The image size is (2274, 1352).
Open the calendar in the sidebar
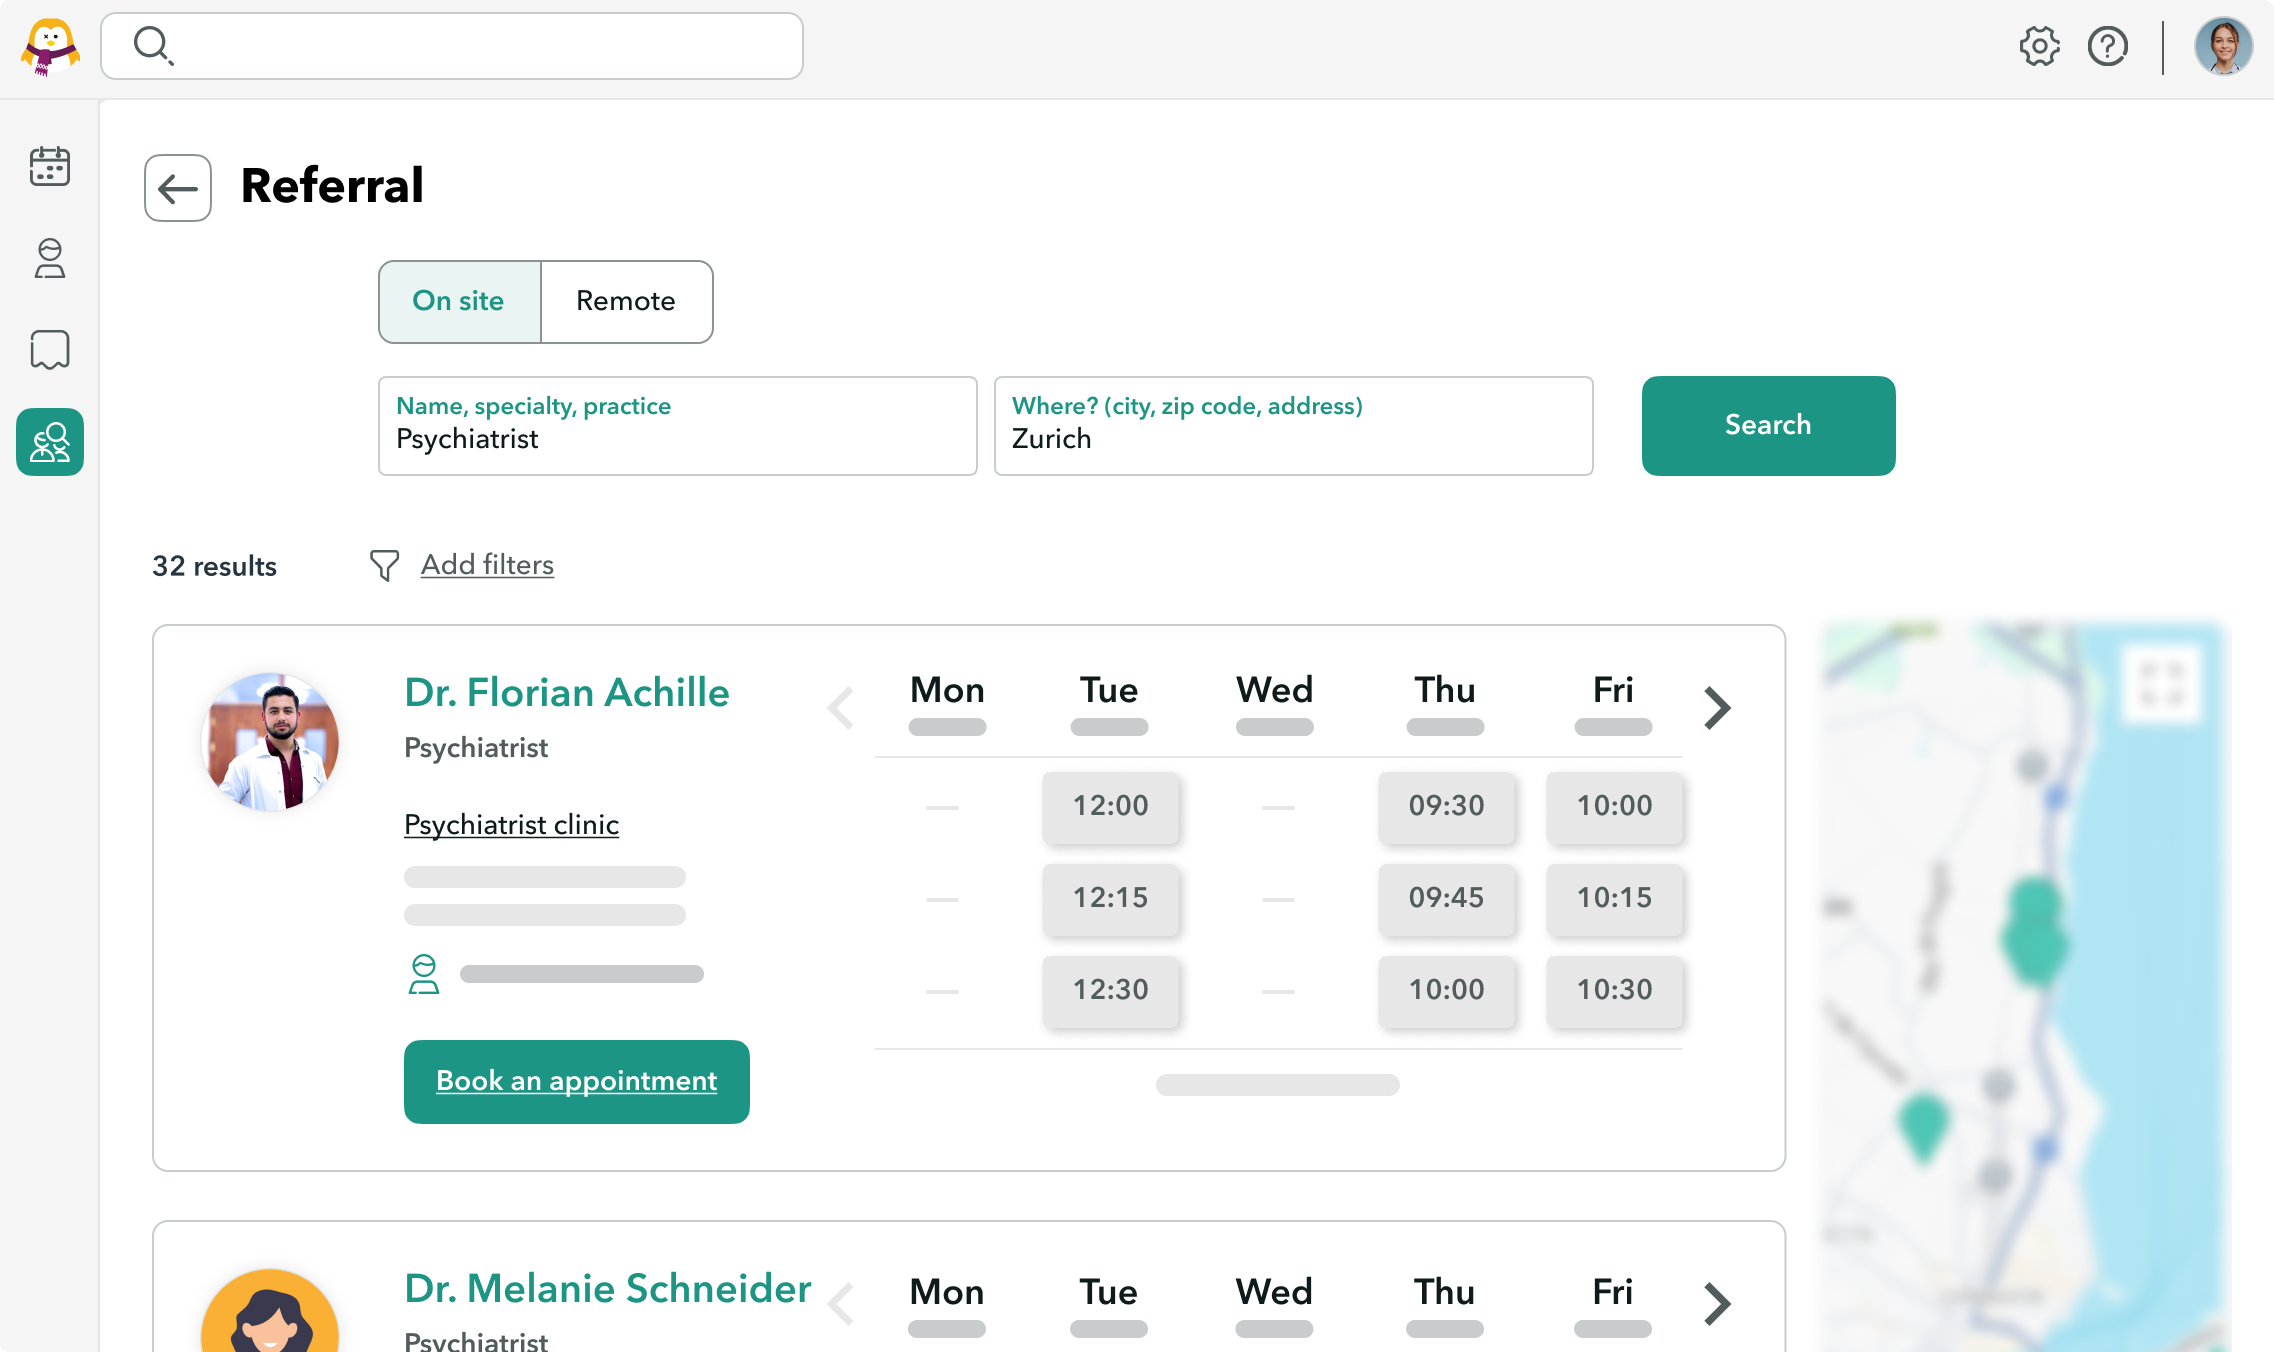tap(50, 166)
